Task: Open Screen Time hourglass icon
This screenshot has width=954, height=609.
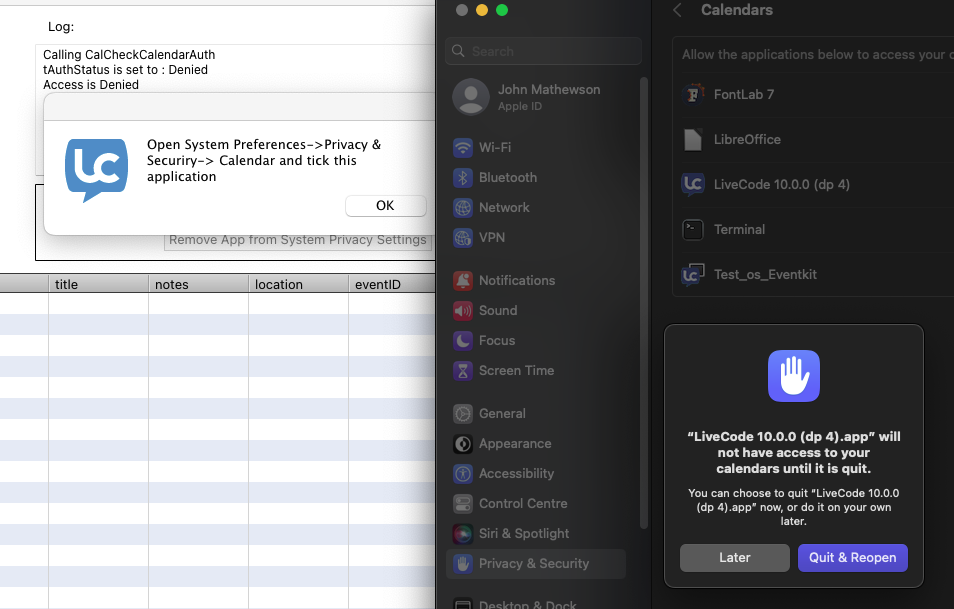Action: click(x=463, y=371)
